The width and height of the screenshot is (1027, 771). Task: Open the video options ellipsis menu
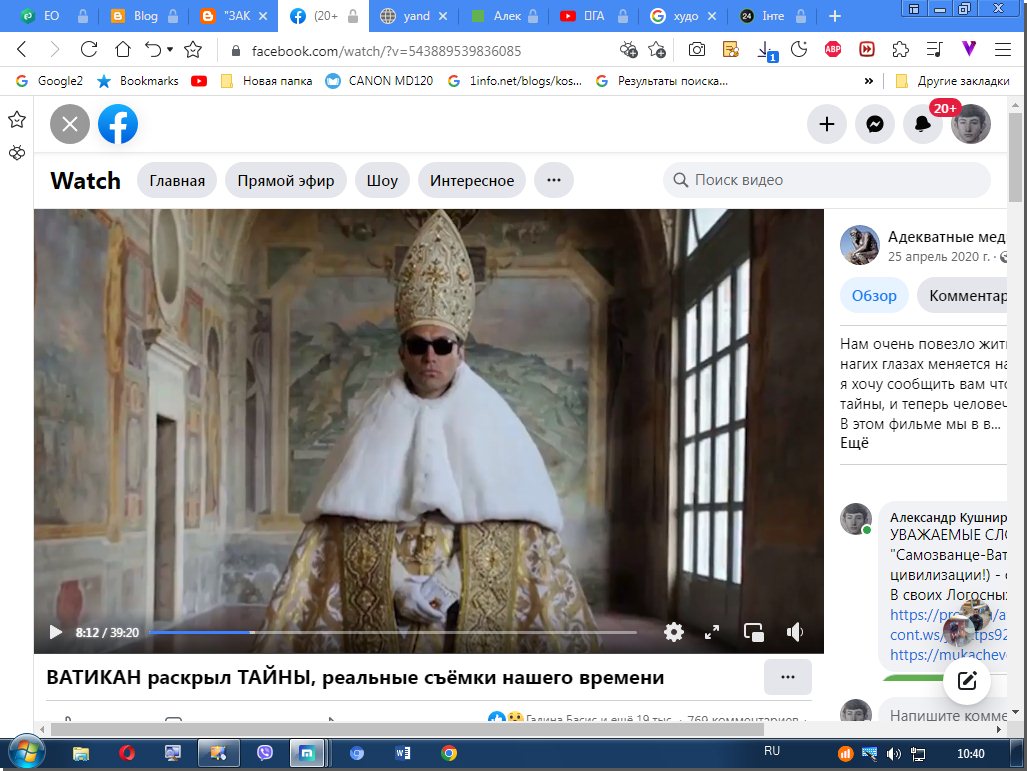[x=788, y=677]
